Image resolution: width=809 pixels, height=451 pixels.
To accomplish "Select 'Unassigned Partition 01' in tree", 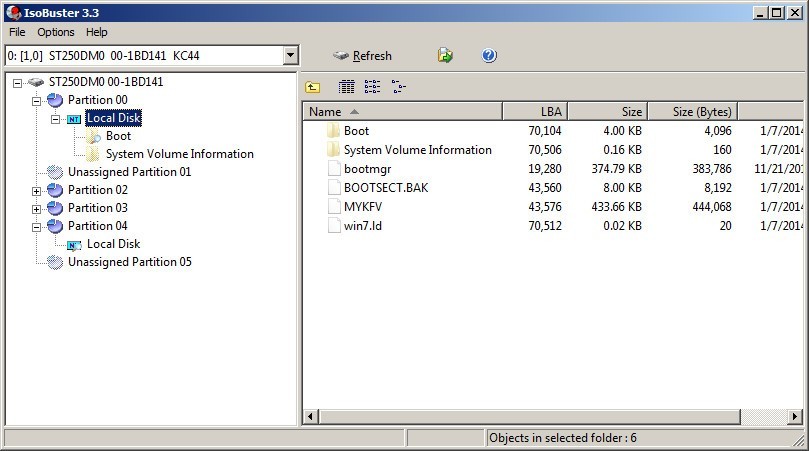I will coord(130,172).
